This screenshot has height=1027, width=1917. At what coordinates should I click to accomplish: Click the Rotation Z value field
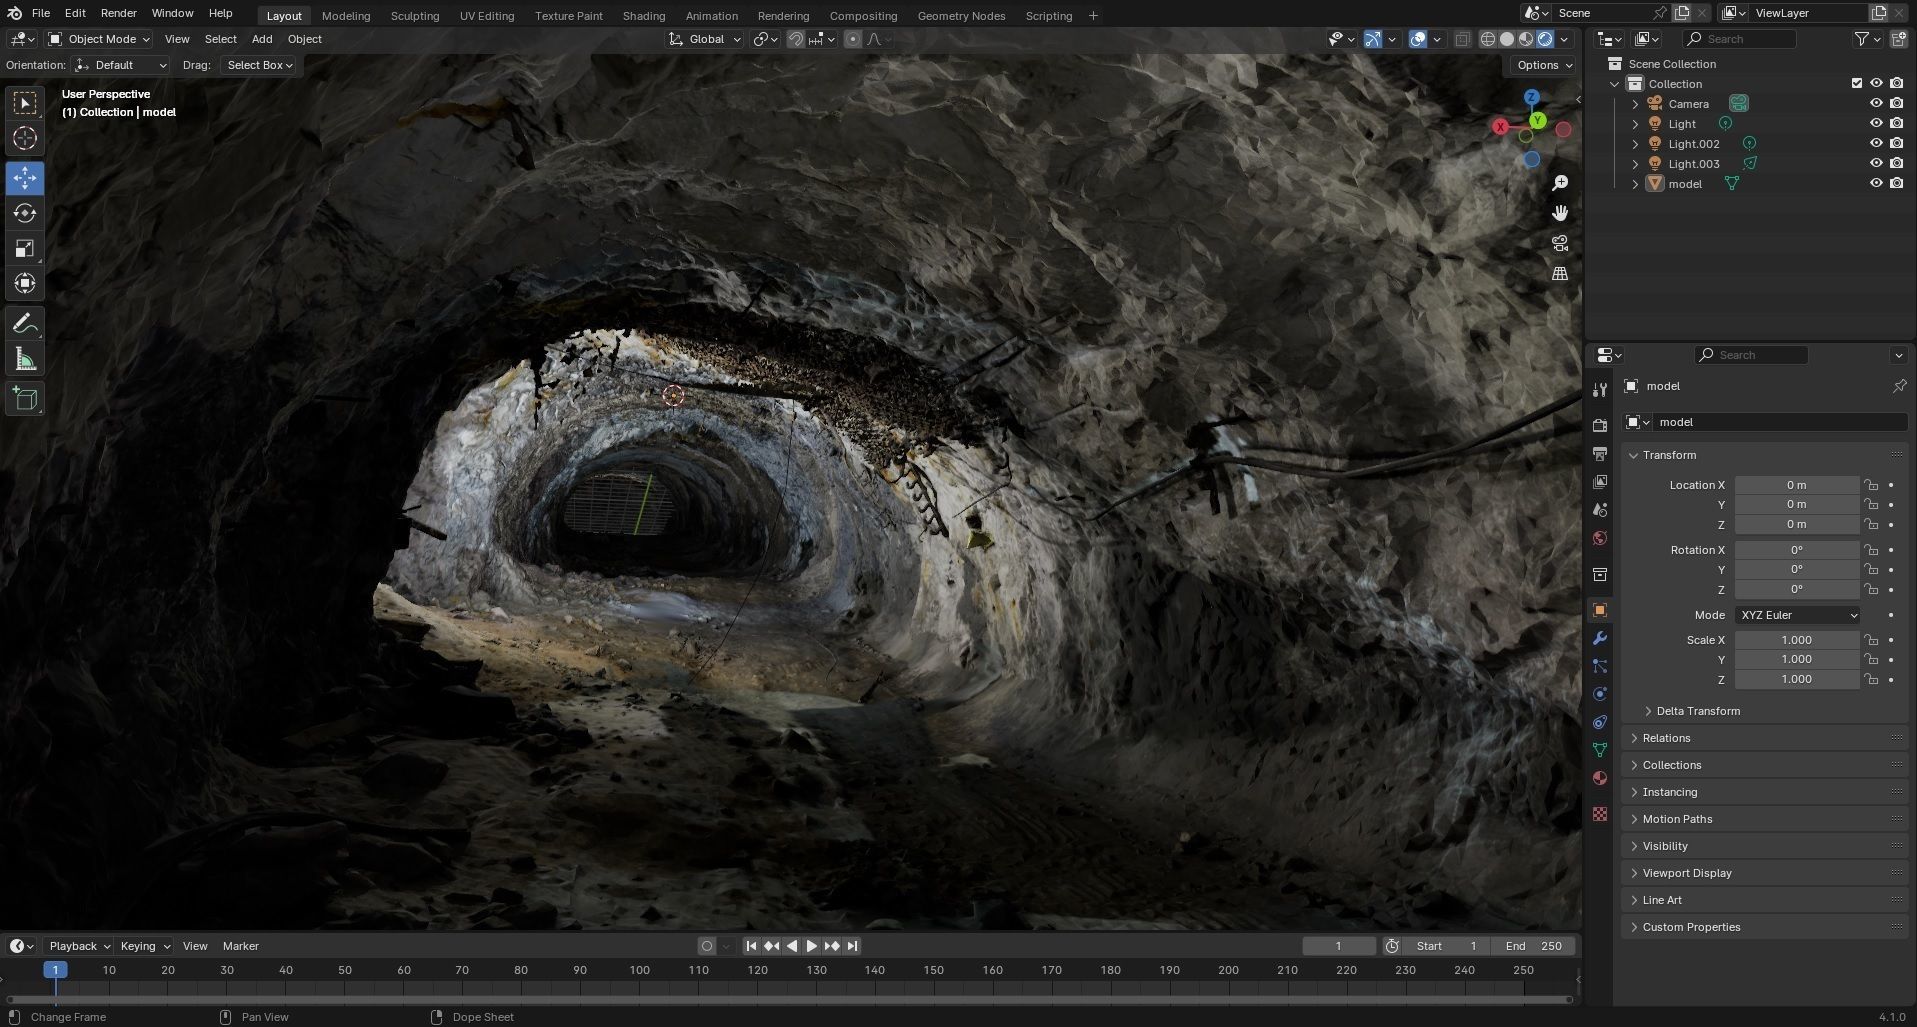pyautogui.click(x=1797, y=589)
